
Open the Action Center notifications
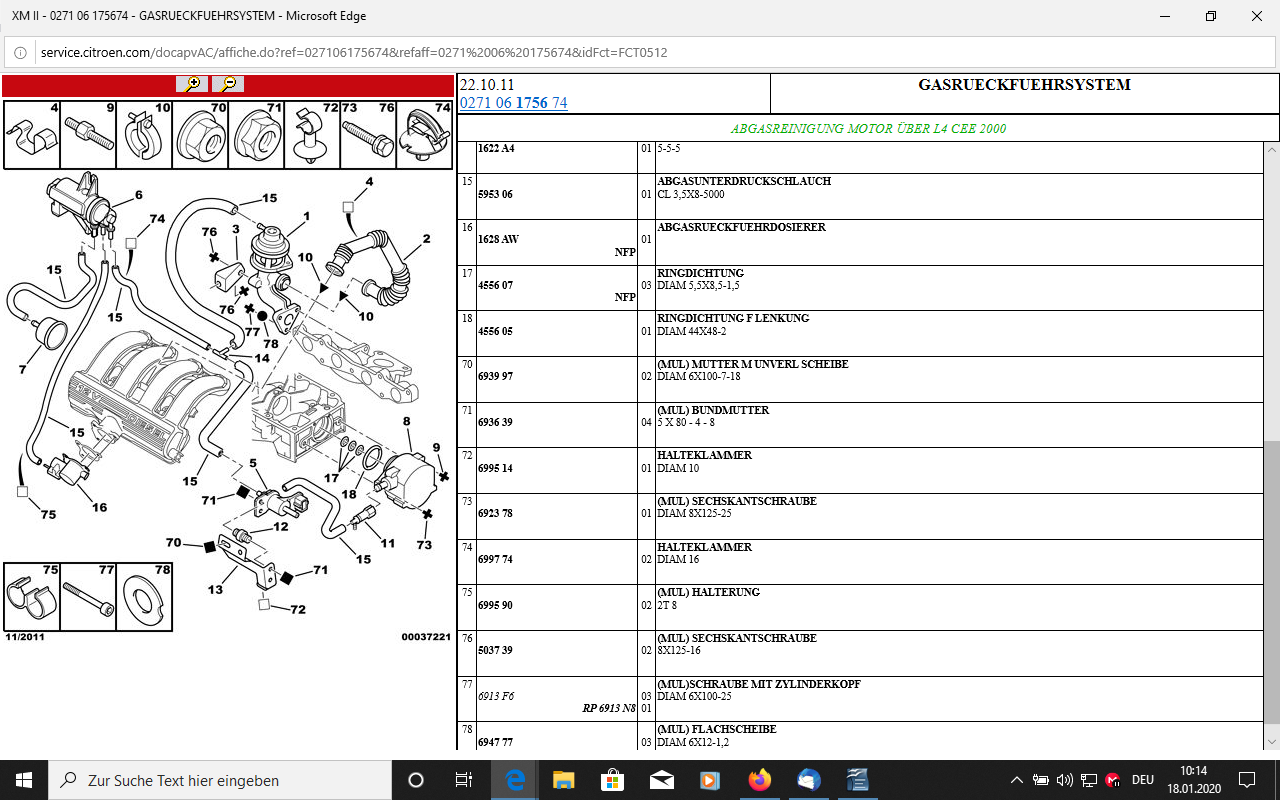pyautogui.click(x=1247, y=780)
